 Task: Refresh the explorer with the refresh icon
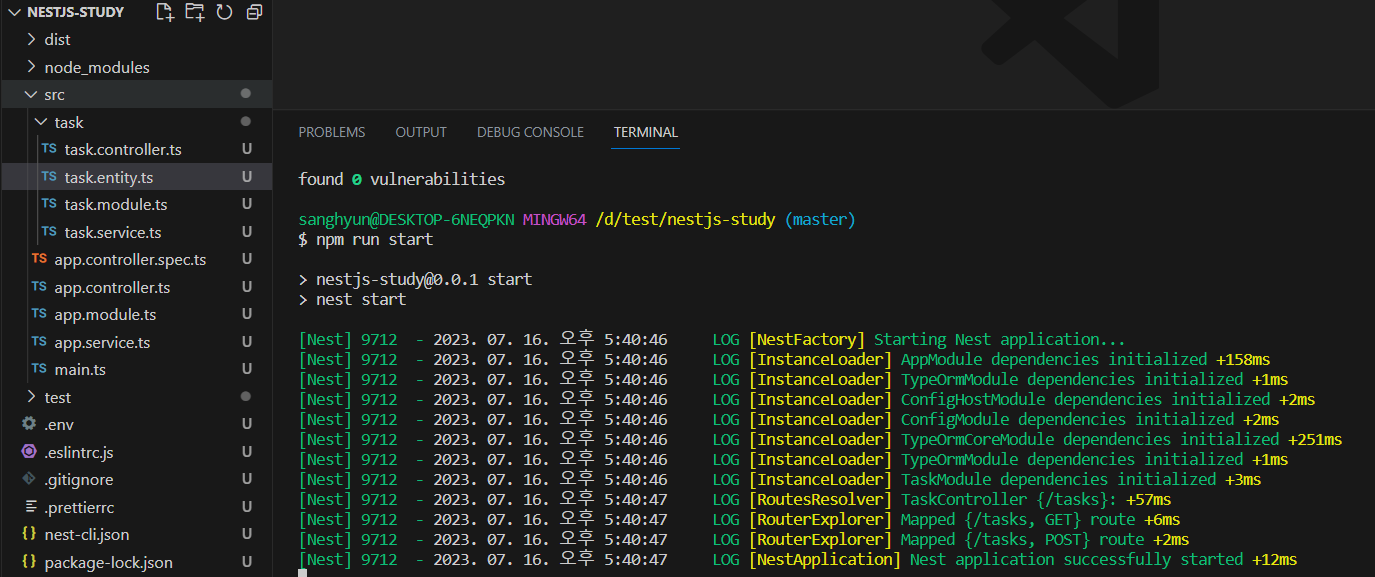(224, 12)
